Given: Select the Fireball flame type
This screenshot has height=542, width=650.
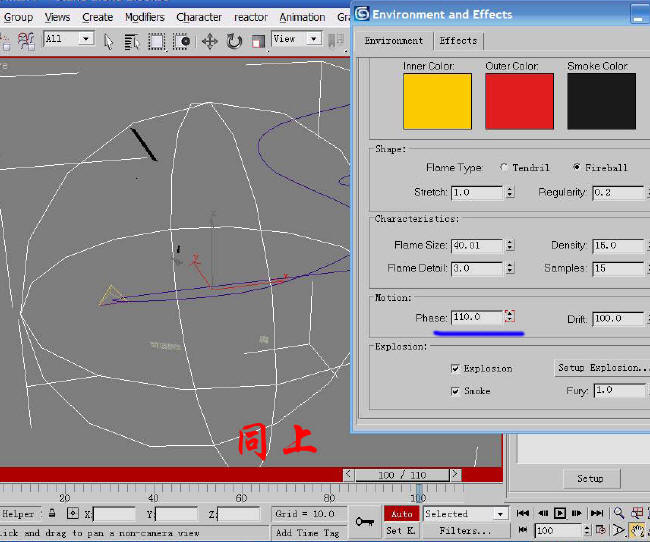Looking at the screenshot, I should coord(577,167).
